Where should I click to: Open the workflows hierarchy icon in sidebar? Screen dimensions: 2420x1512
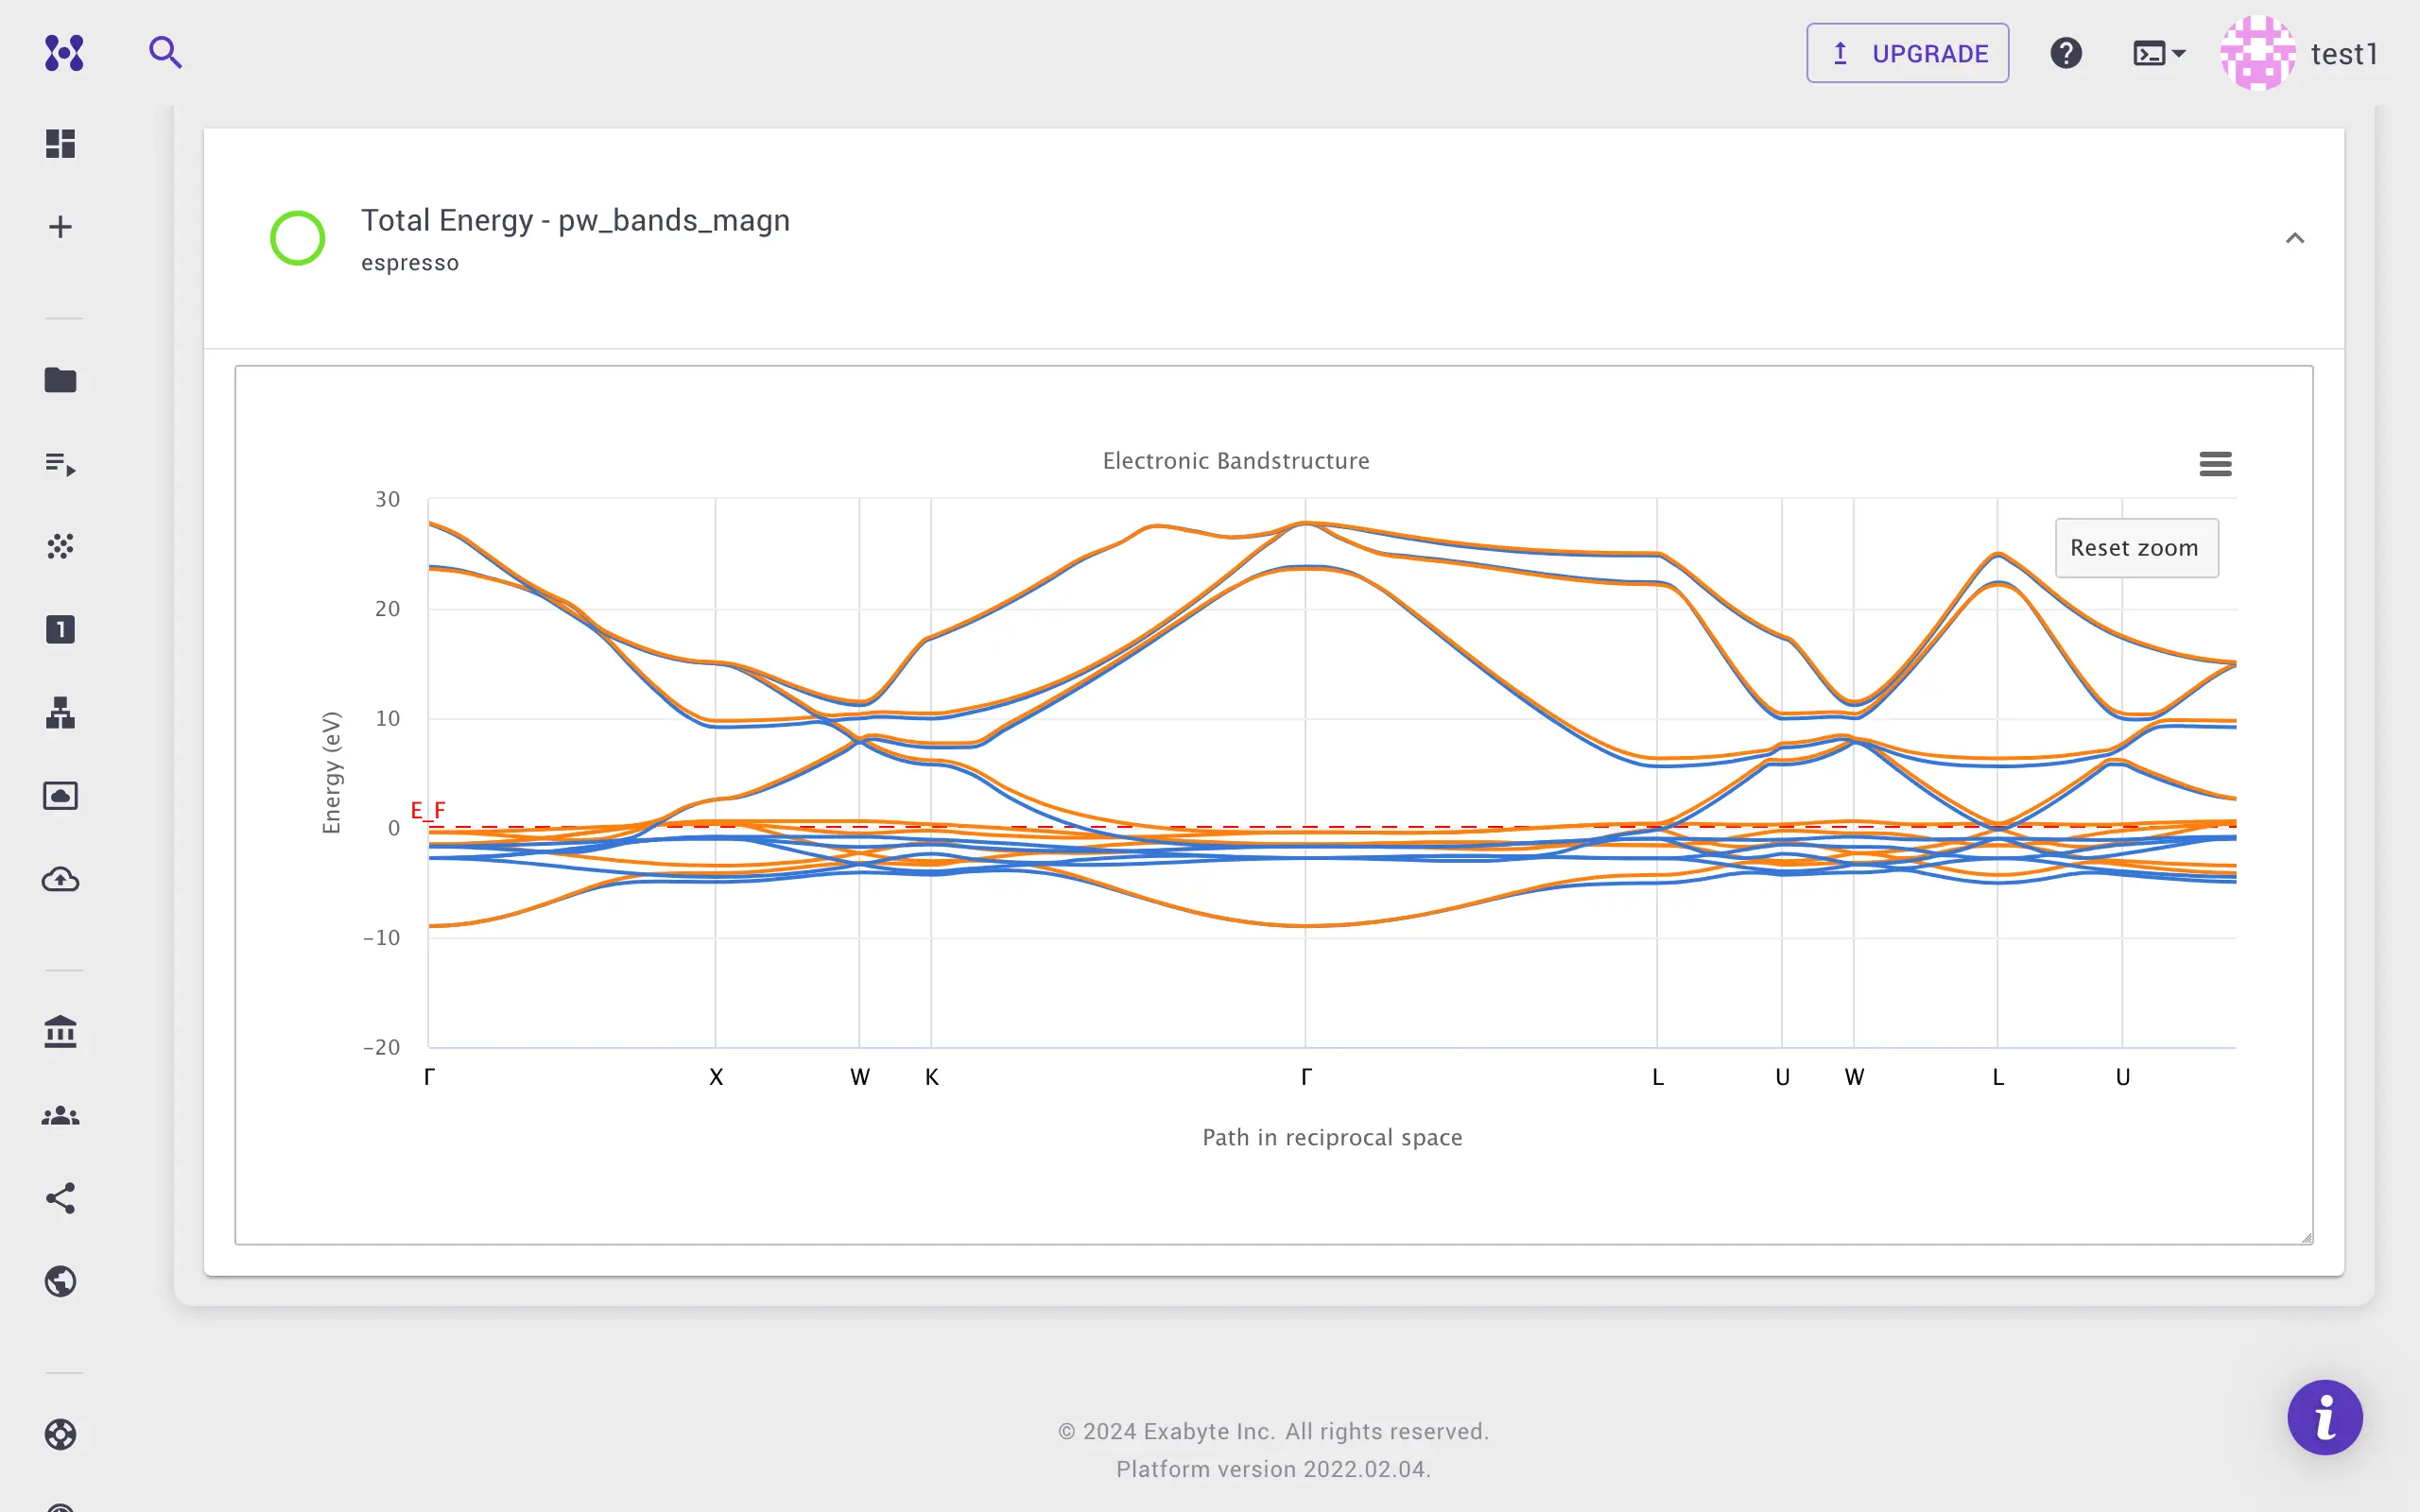pos(61,713)
